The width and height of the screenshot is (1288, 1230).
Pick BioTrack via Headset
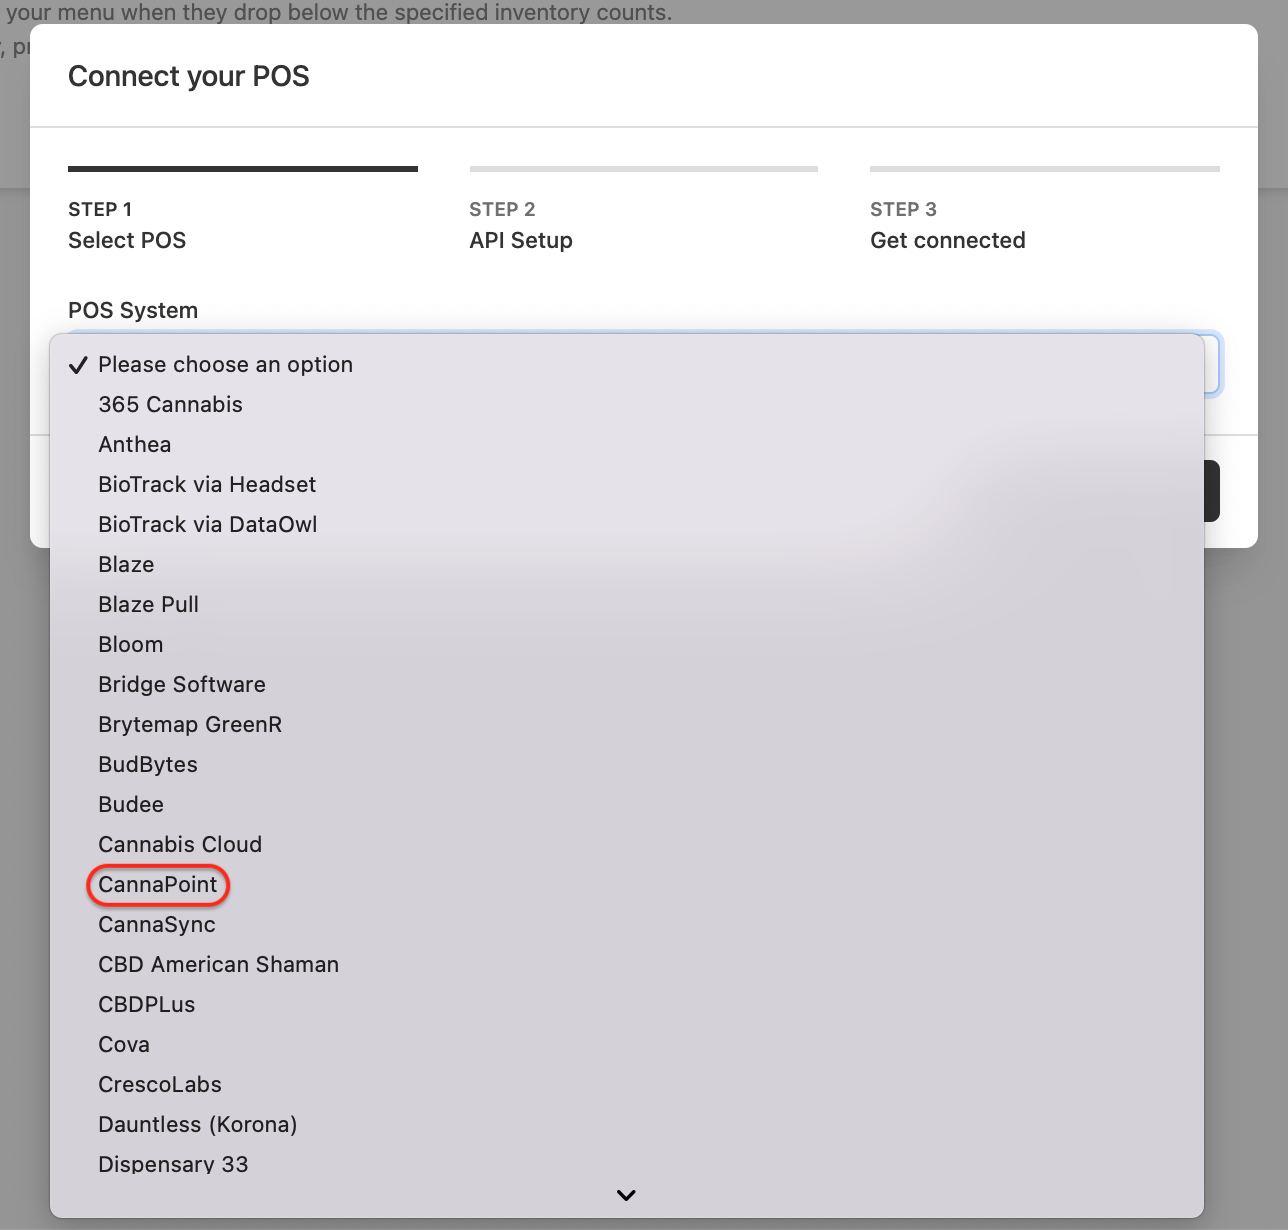(626, 484)
